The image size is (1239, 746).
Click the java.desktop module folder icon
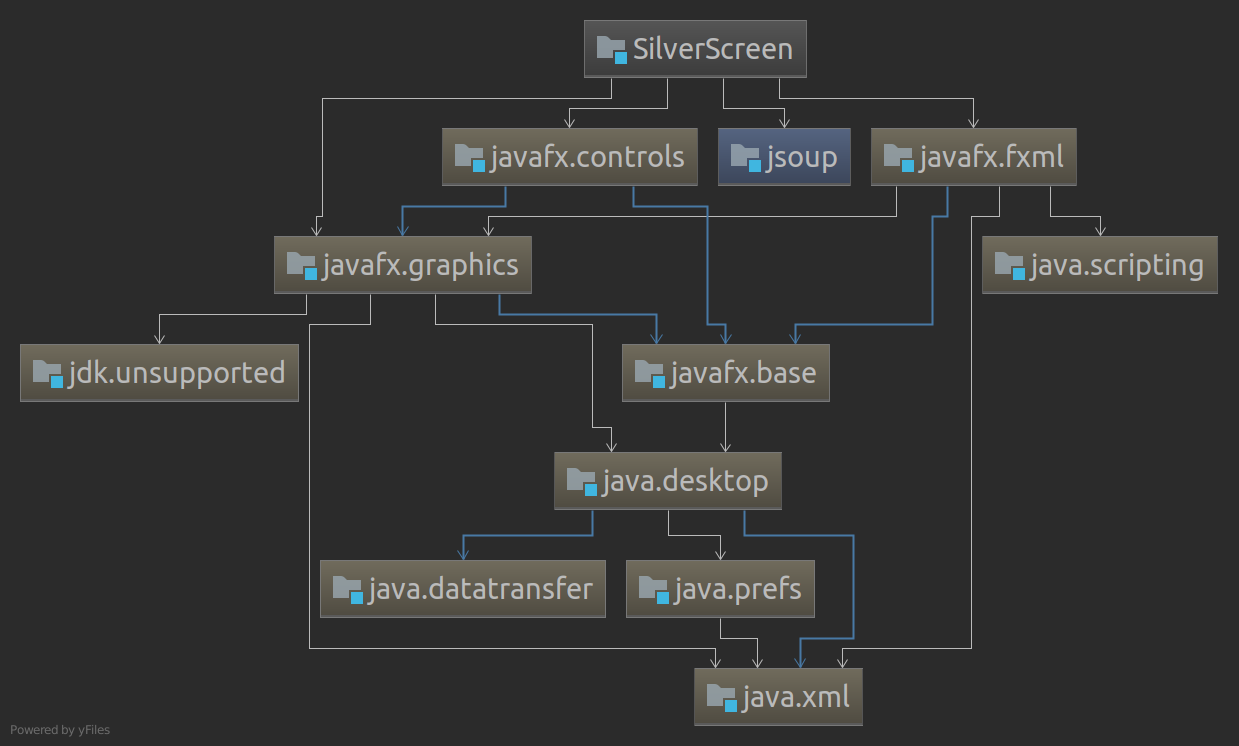point(582,481)
